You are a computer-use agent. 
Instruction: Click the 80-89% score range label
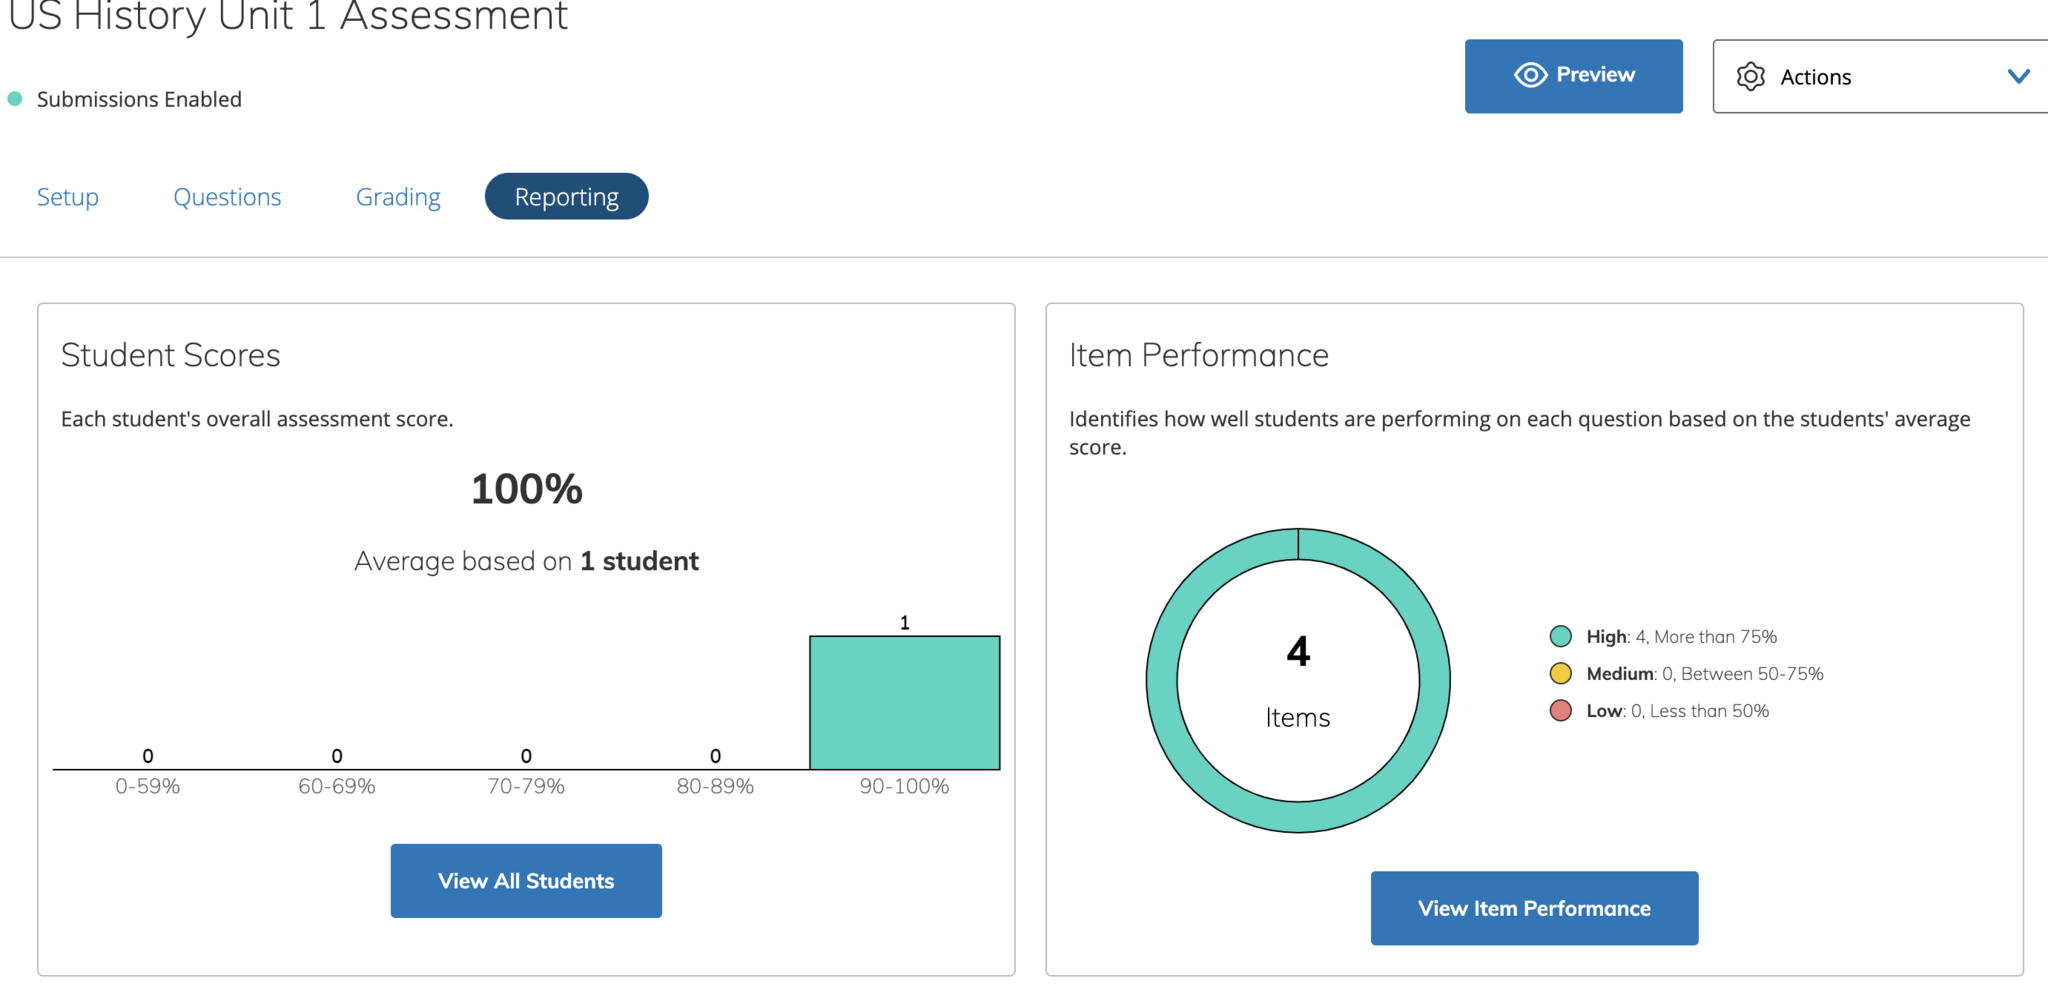(715, 787)
